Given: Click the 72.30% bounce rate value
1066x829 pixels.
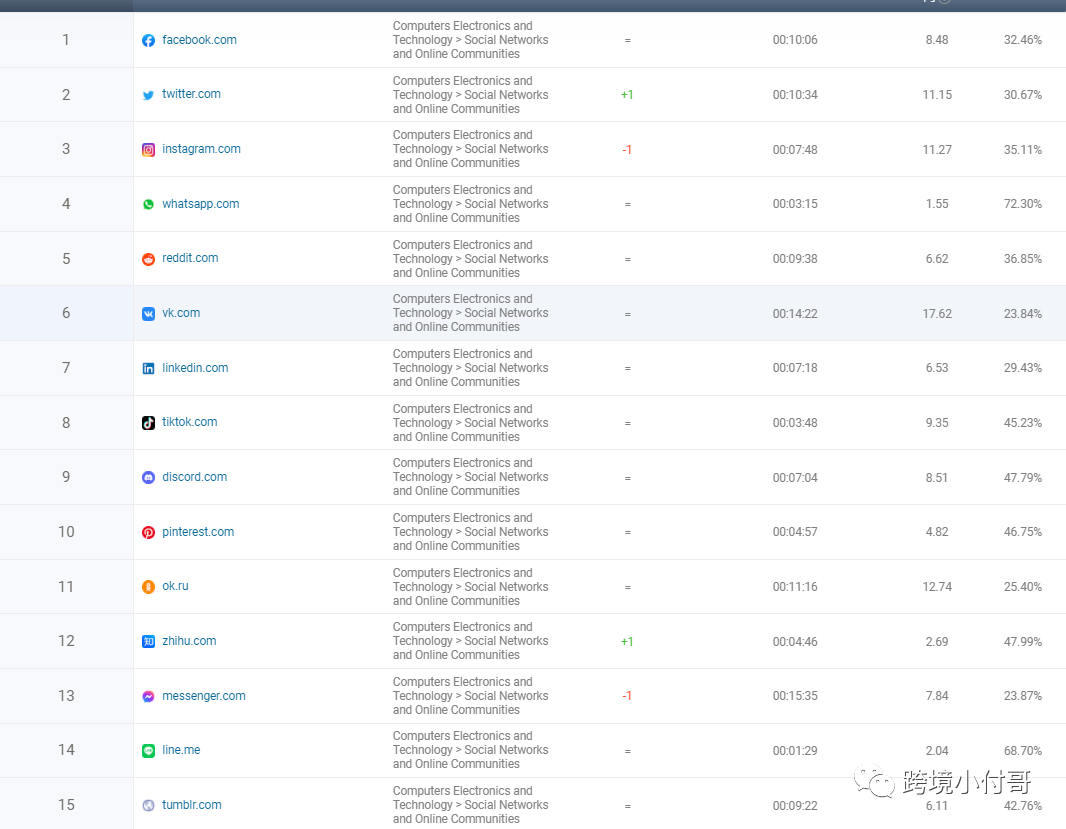Looking at the screenshot, I should 1022,204.
